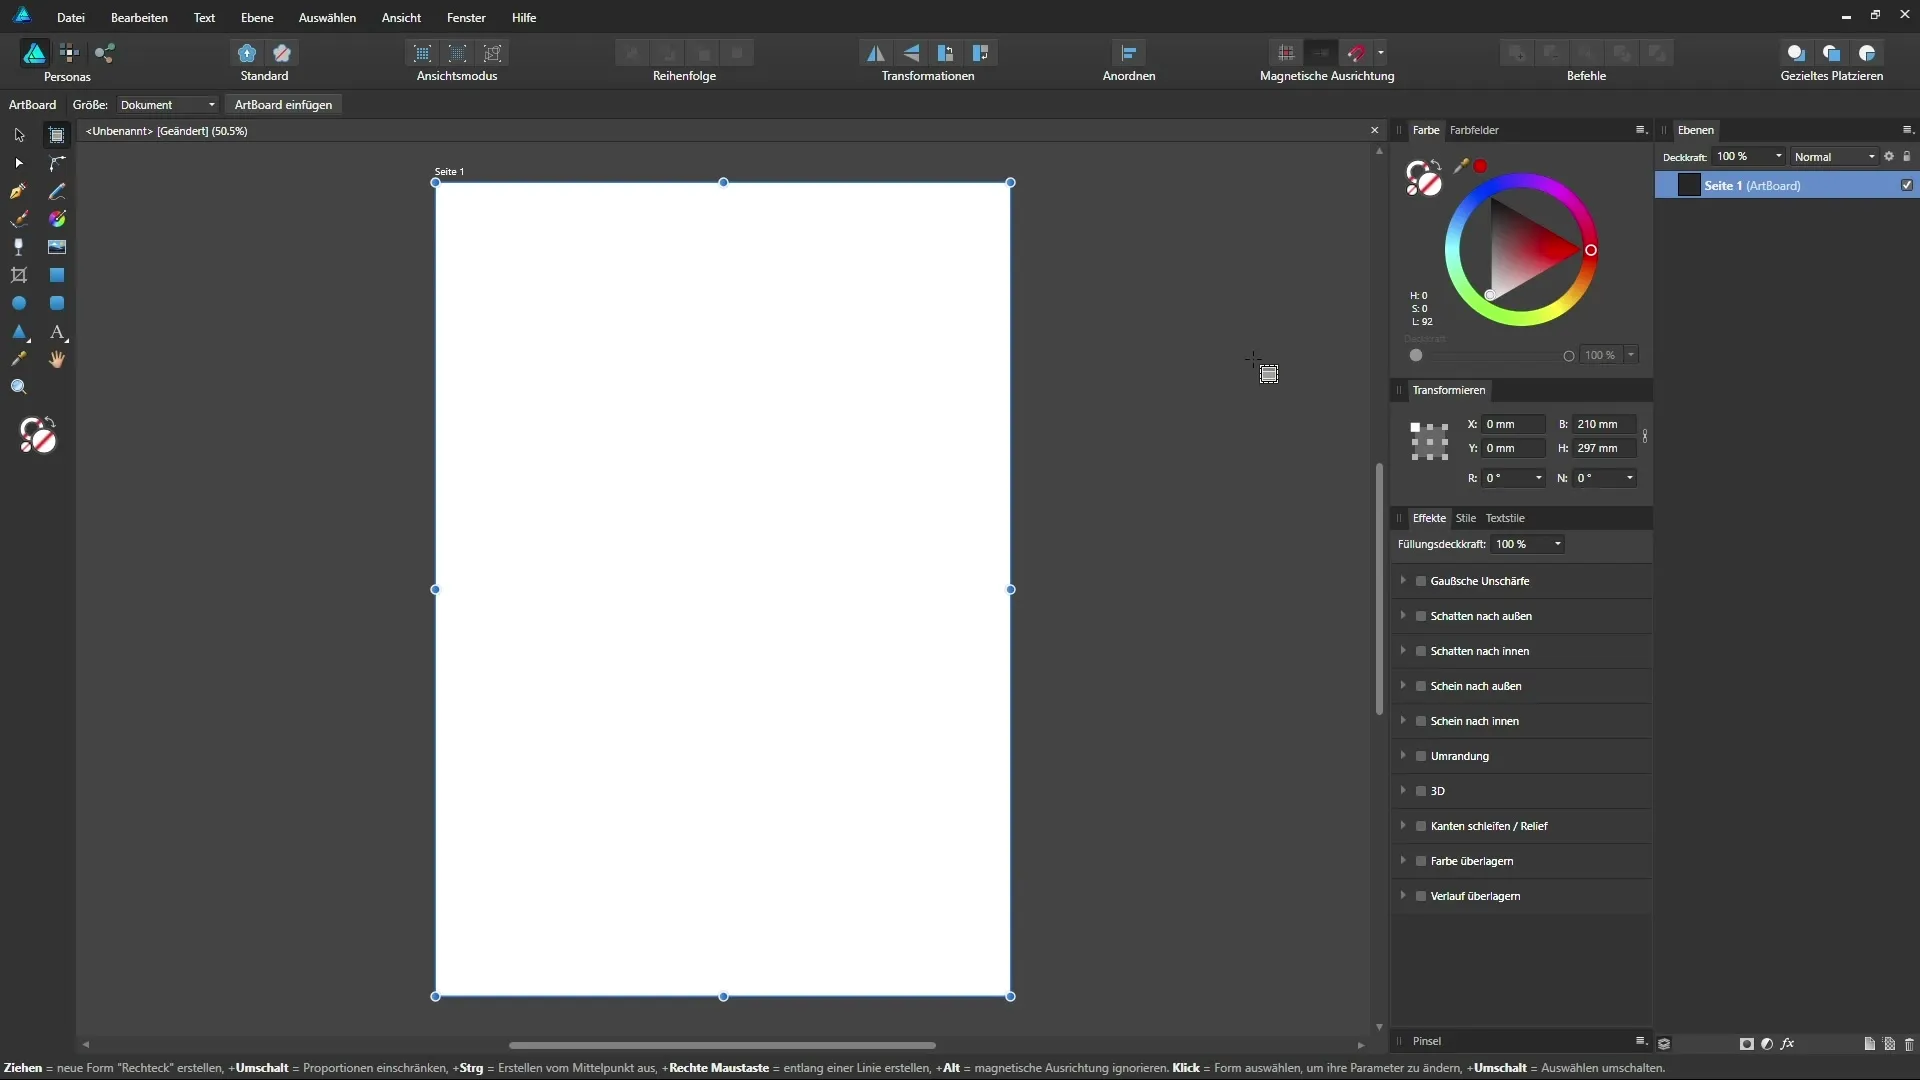Enable the Gaußsche Unschärfe effect checkbox
1920x1080 pixels.
click(x=1421, y=581)
